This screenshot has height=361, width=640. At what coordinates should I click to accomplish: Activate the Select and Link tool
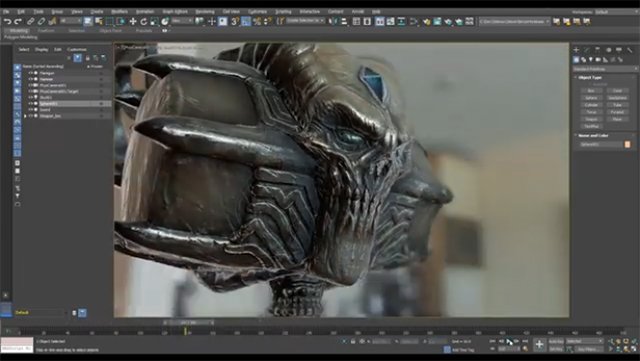31,21
